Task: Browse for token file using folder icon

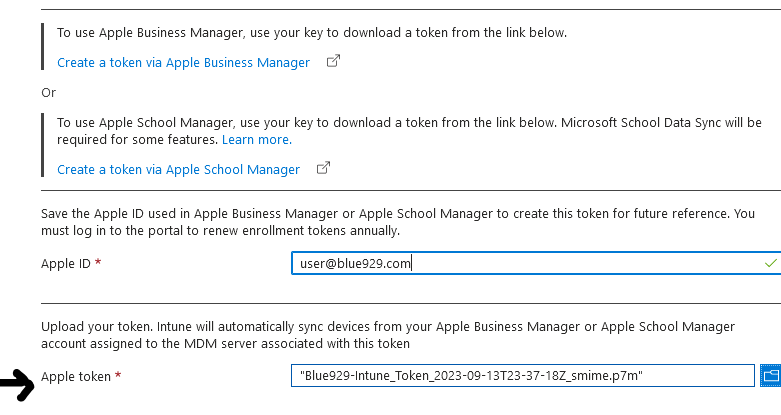Action: (770, 375)
